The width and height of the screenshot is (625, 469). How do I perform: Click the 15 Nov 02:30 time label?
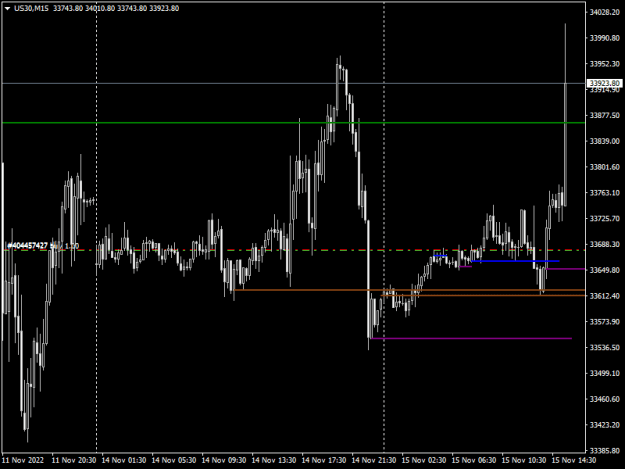(424, 460)
